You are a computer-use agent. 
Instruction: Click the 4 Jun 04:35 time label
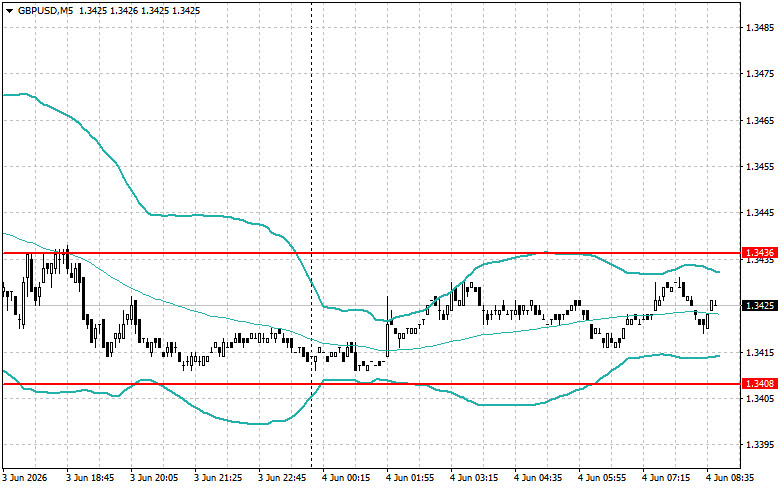pyautogui.click(x=538, y=478)
